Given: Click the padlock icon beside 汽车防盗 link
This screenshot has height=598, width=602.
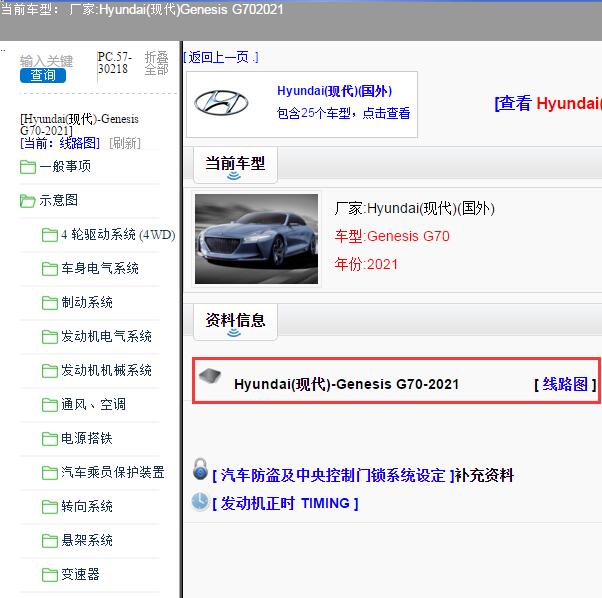Looking at the screenshot, I should pos(200,469).
